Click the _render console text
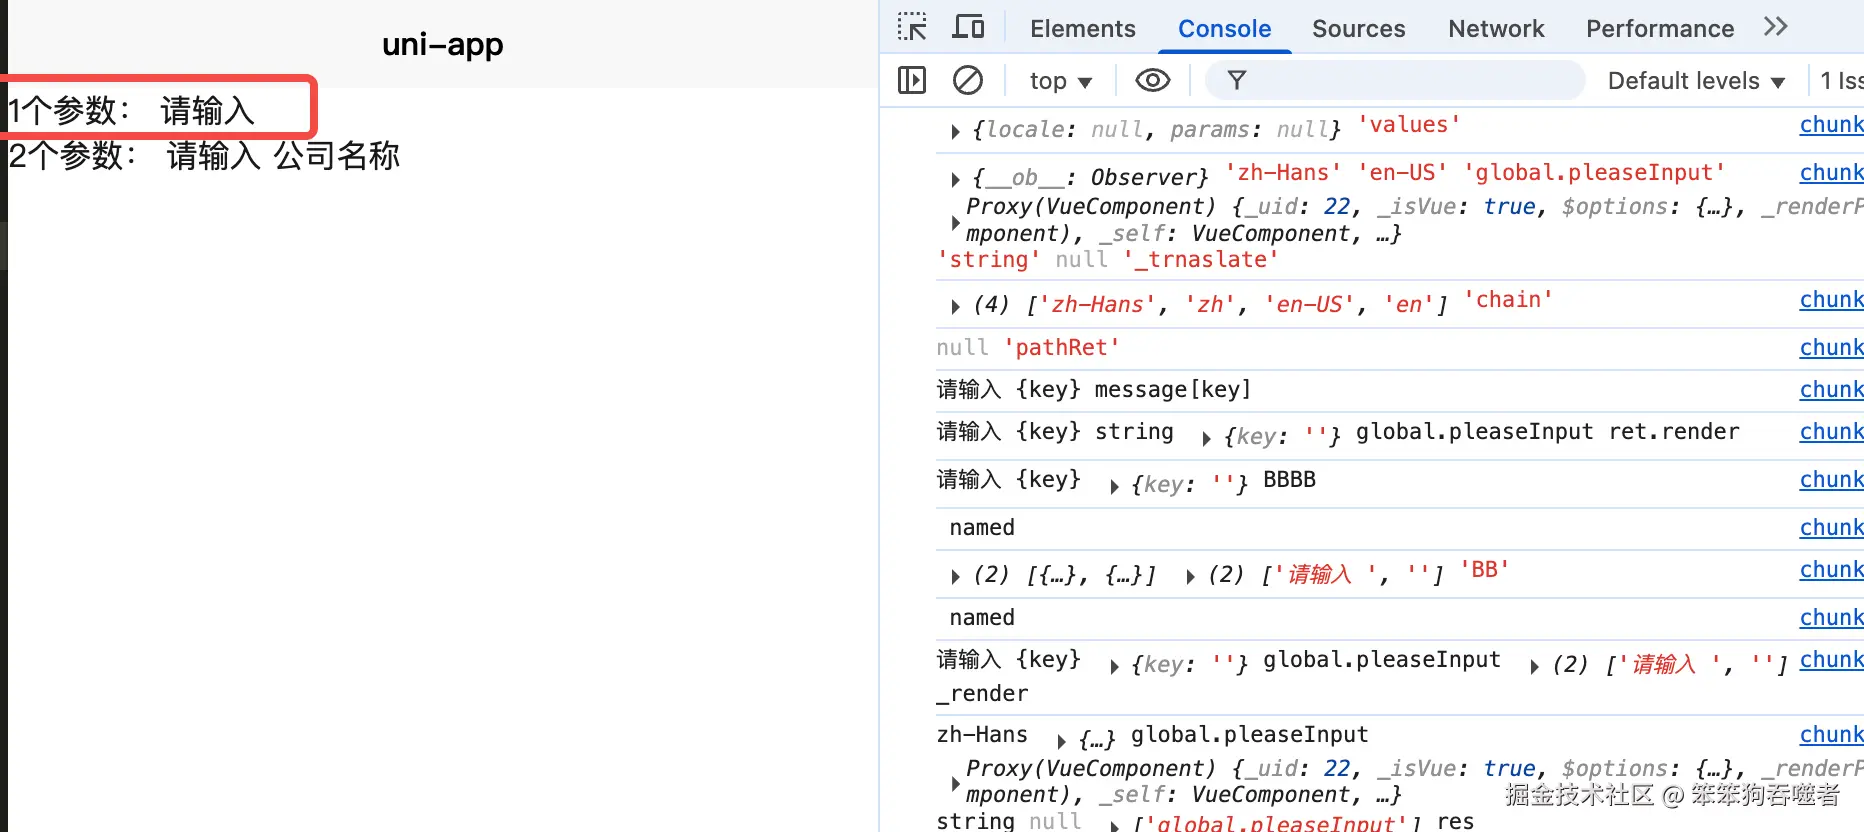 (982, 694)
